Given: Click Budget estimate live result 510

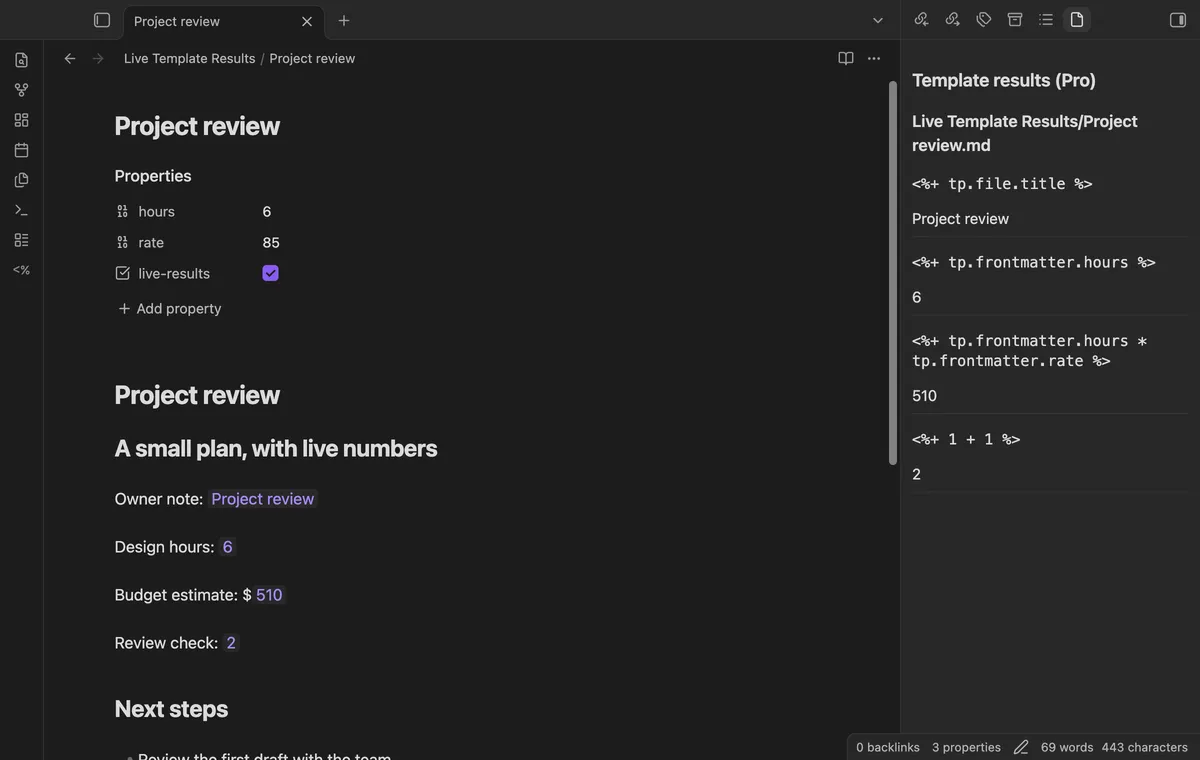Looking at the screenshot, I should click(269, 595).
